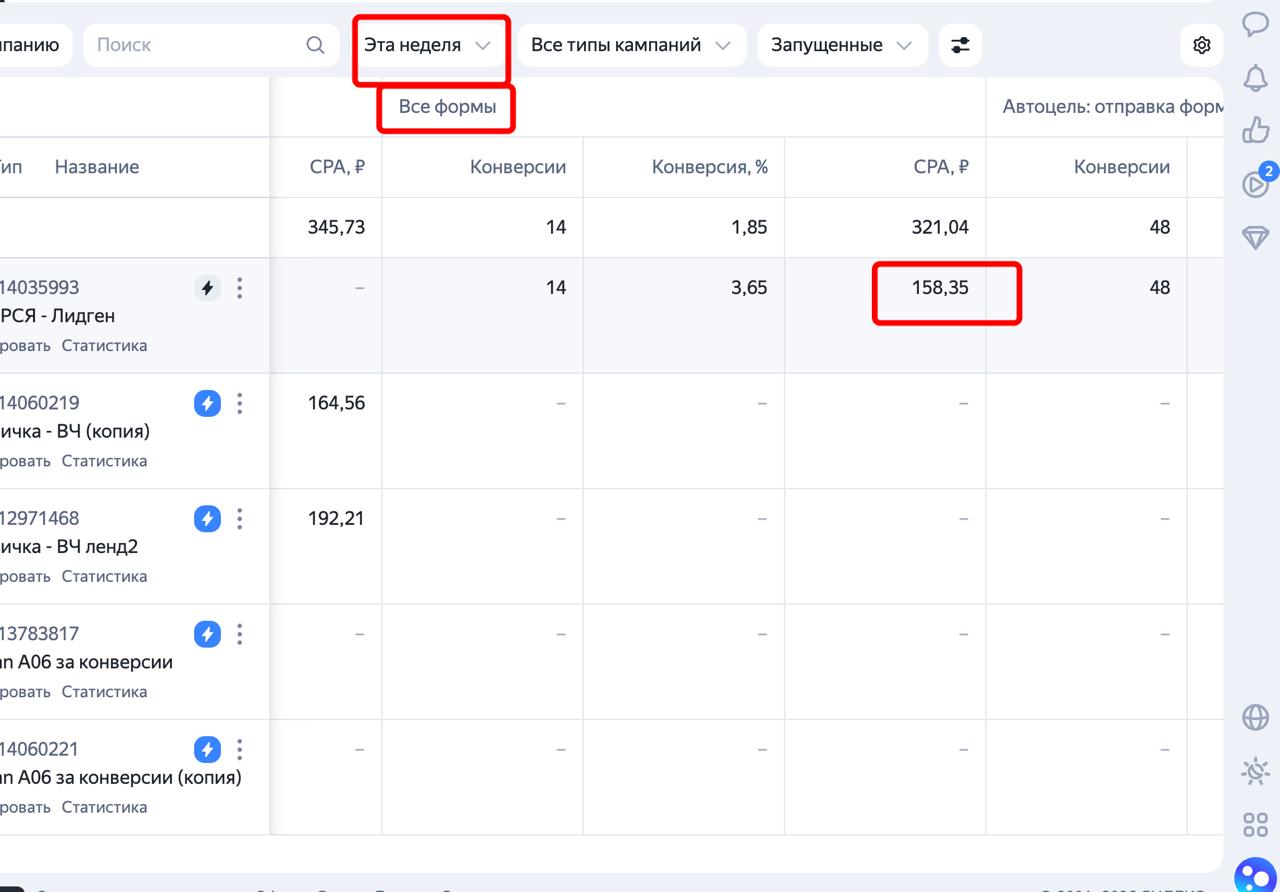Open Статистика link for РСЯ - Лидген

(104, 346)
